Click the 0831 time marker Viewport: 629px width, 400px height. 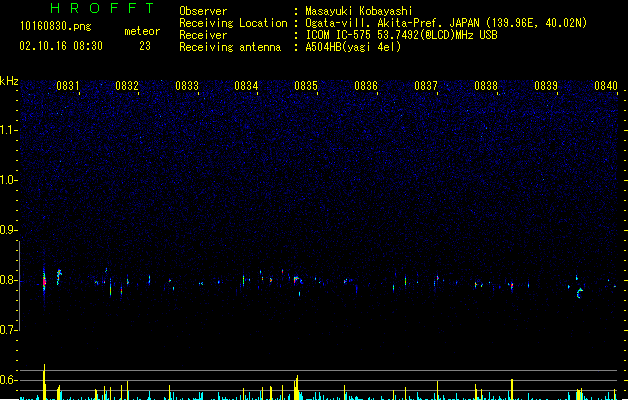(x=68, y=86)
